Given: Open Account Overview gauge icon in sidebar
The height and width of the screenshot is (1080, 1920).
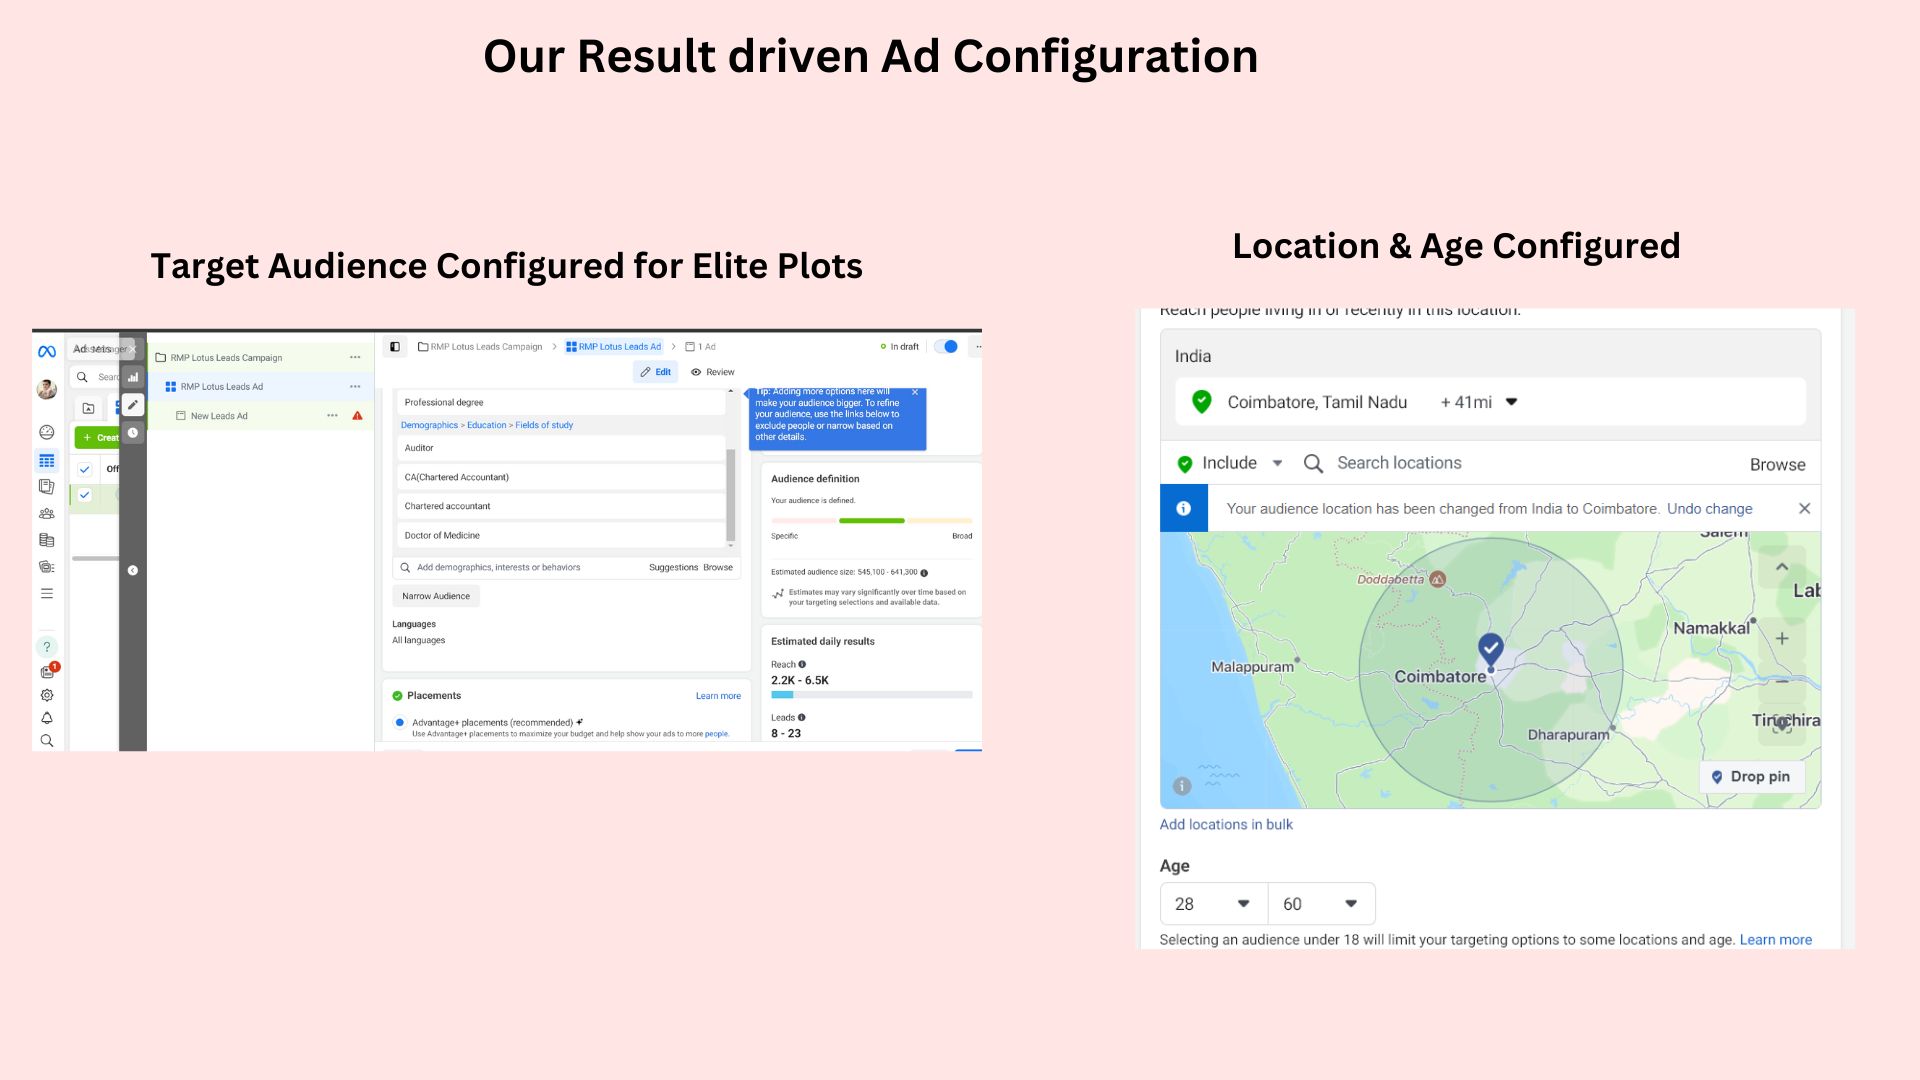Looking at the screenshot, I should coord(47,432).
